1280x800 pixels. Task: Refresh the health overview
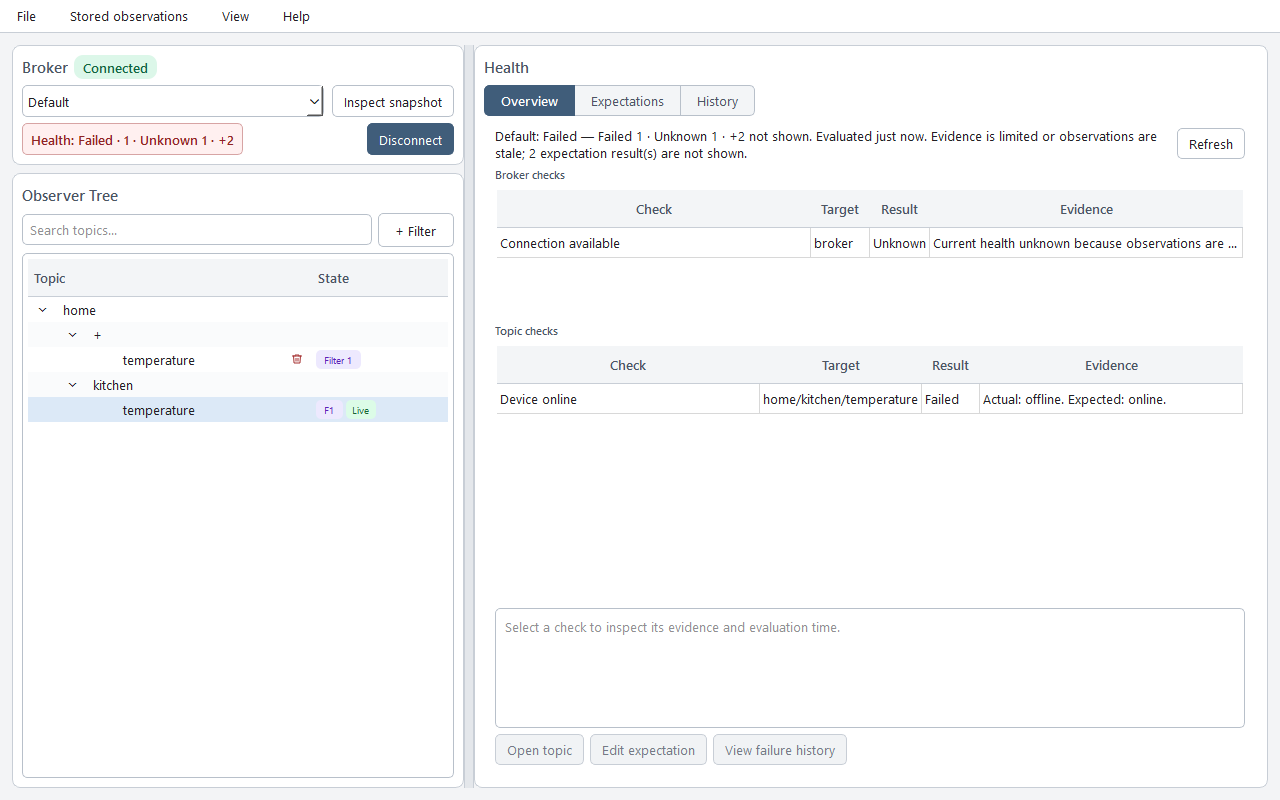point(1211,144)
